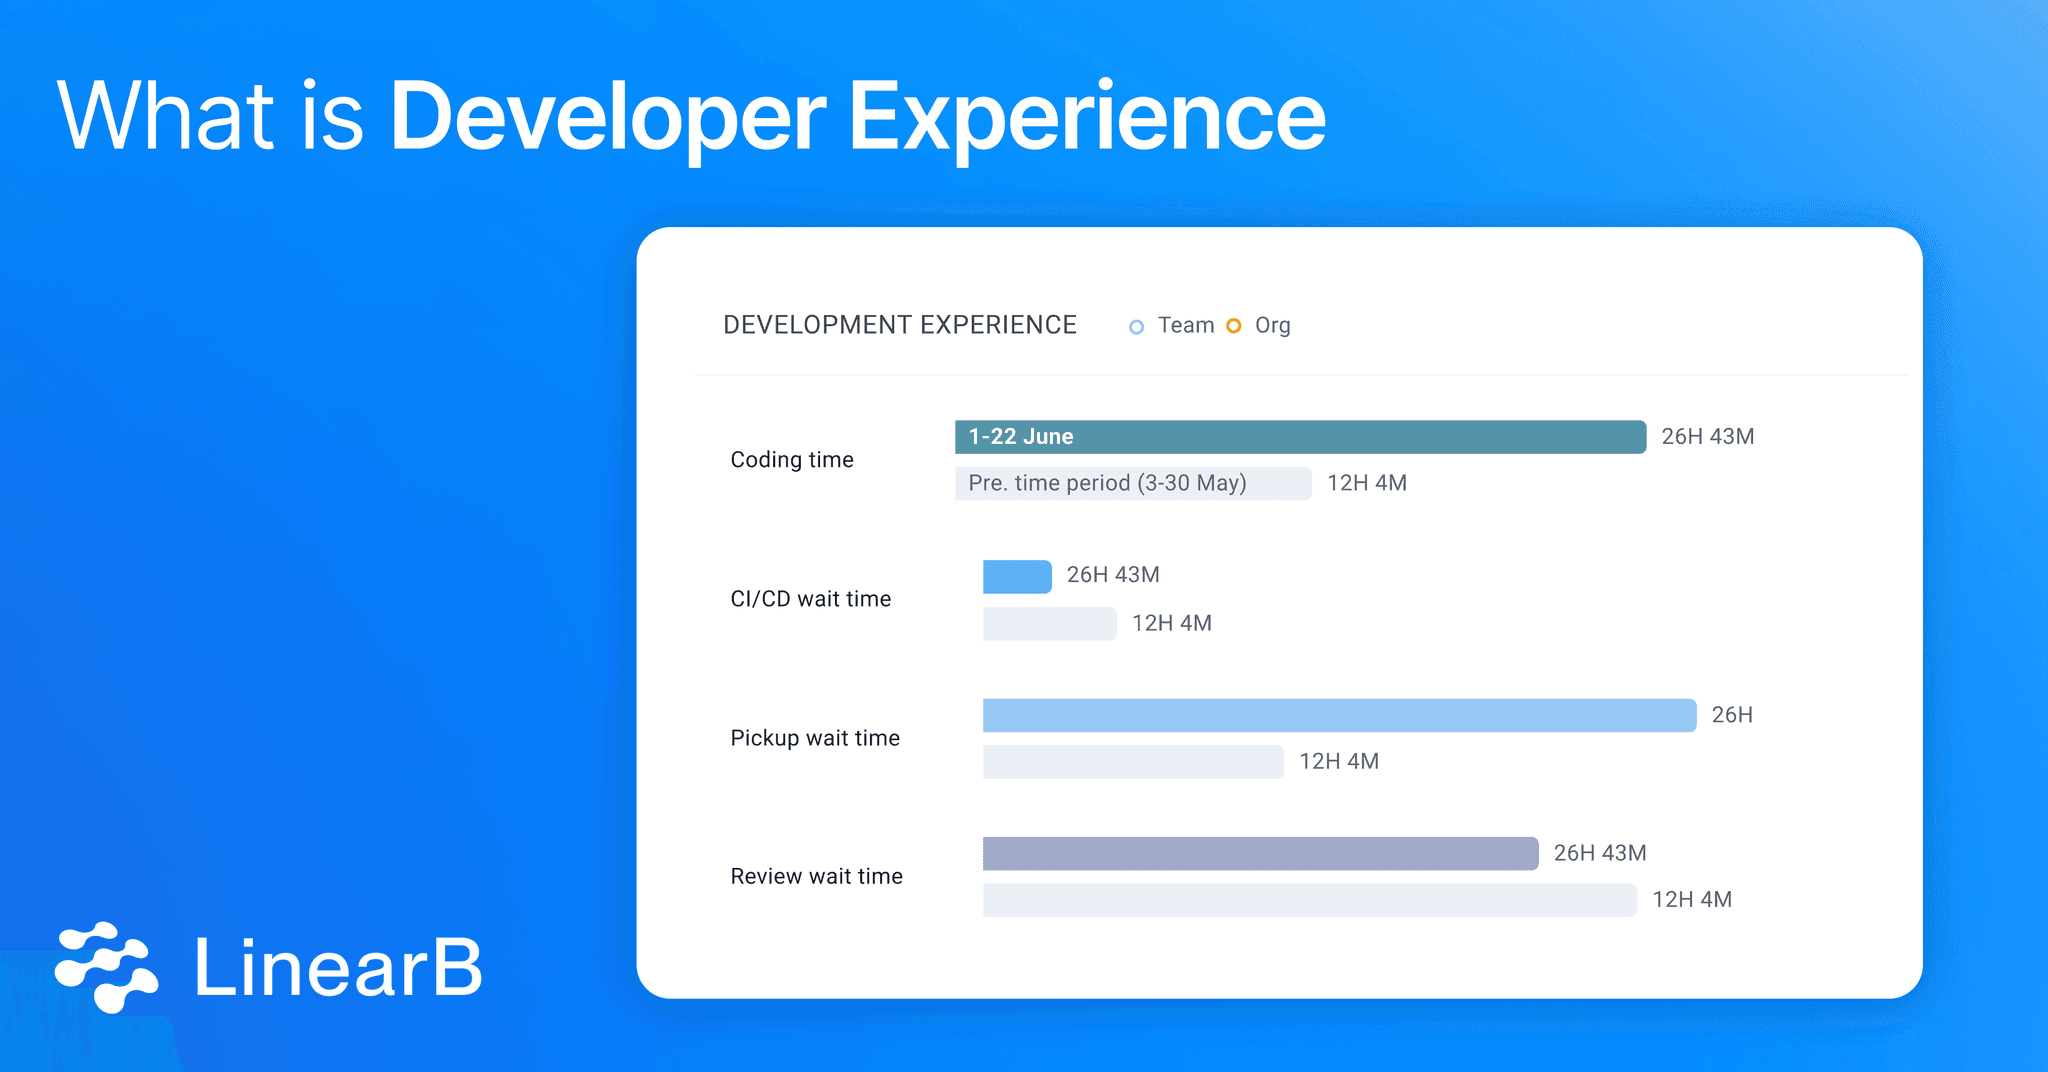Viewport: 2048px width, 1072px height.
Task: Click the 12H 4M value under coding time
Action: click(1366, 483)
